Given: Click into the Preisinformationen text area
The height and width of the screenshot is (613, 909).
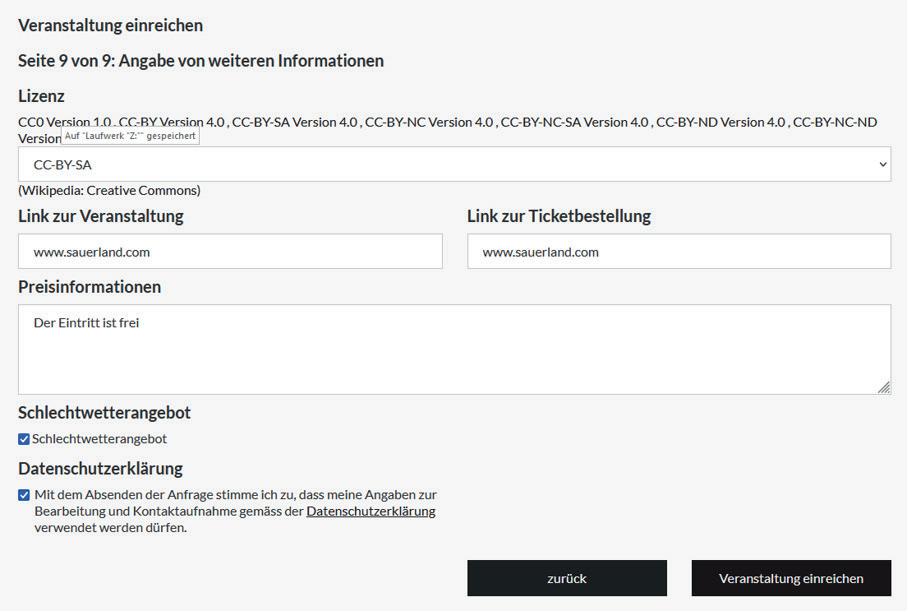Looking at the screenshot, I should 454,349.
